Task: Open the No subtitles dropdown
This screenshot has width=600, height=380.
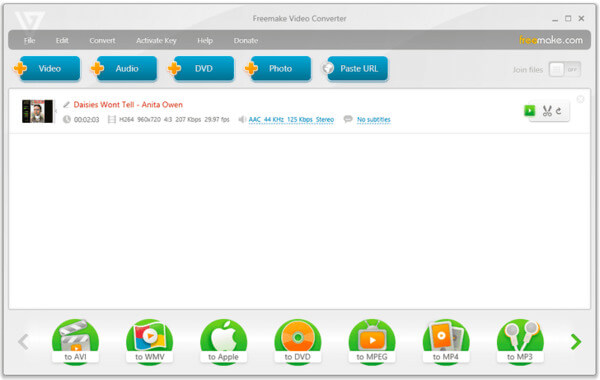Action: (x=374, y=120)
